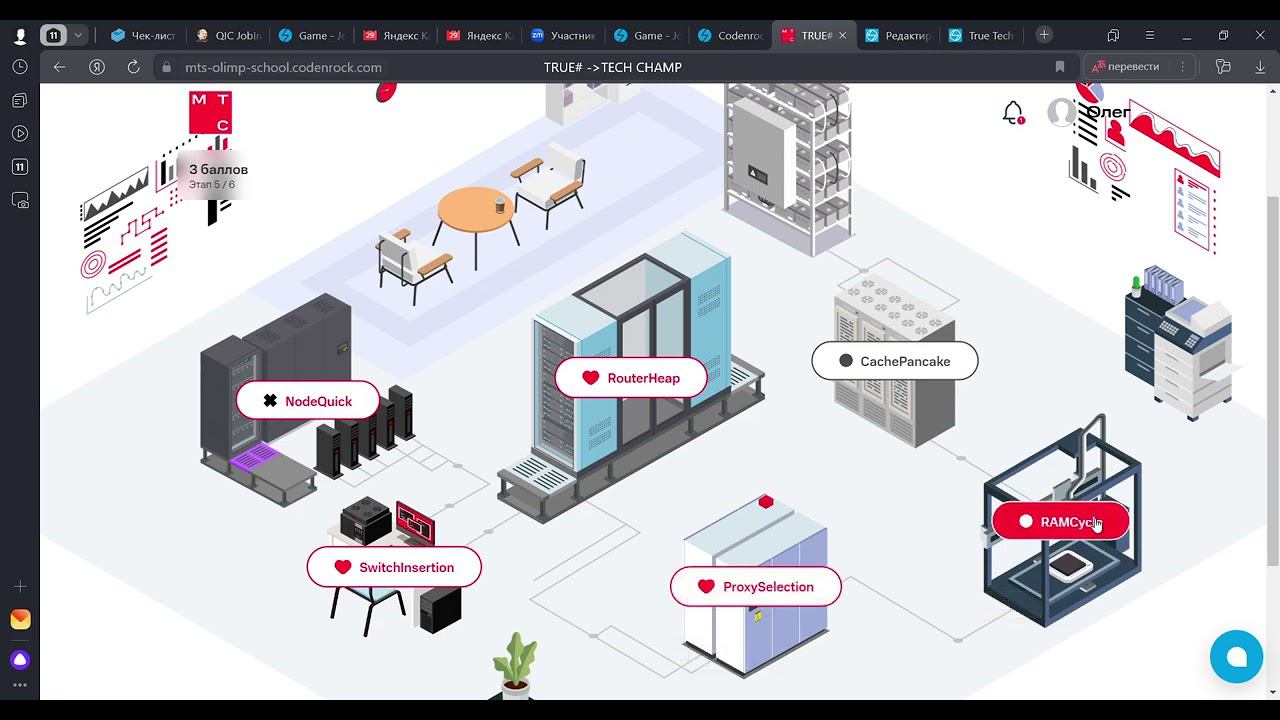Click the MTS red logo

click(x=210, y=112)
